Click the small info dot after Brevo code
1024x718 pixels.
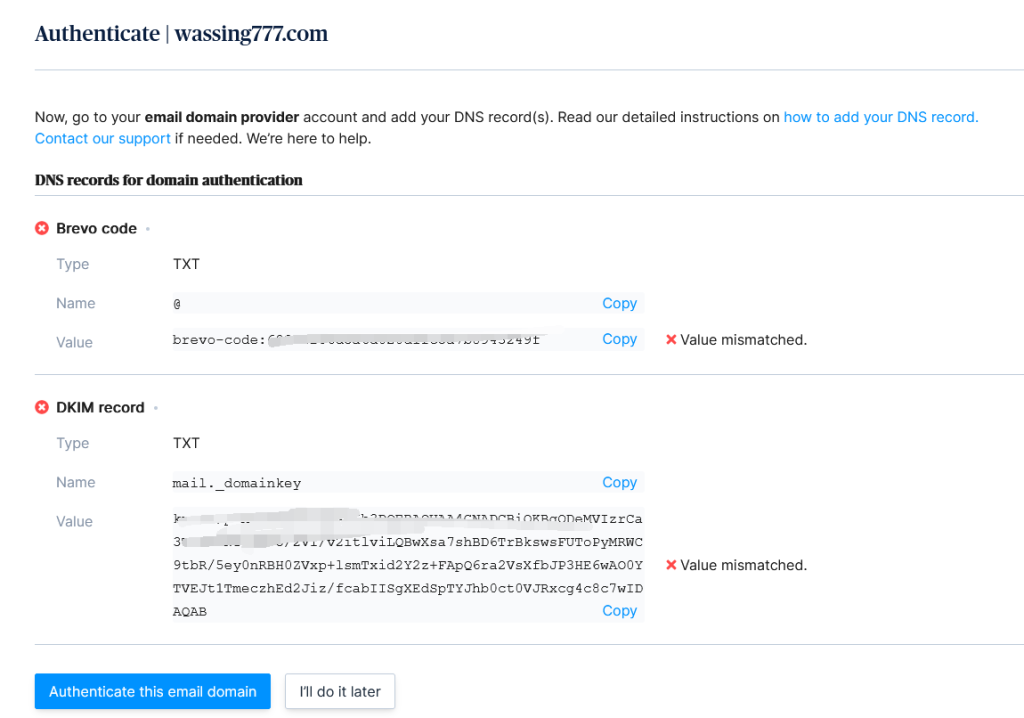tap(148, 229)
